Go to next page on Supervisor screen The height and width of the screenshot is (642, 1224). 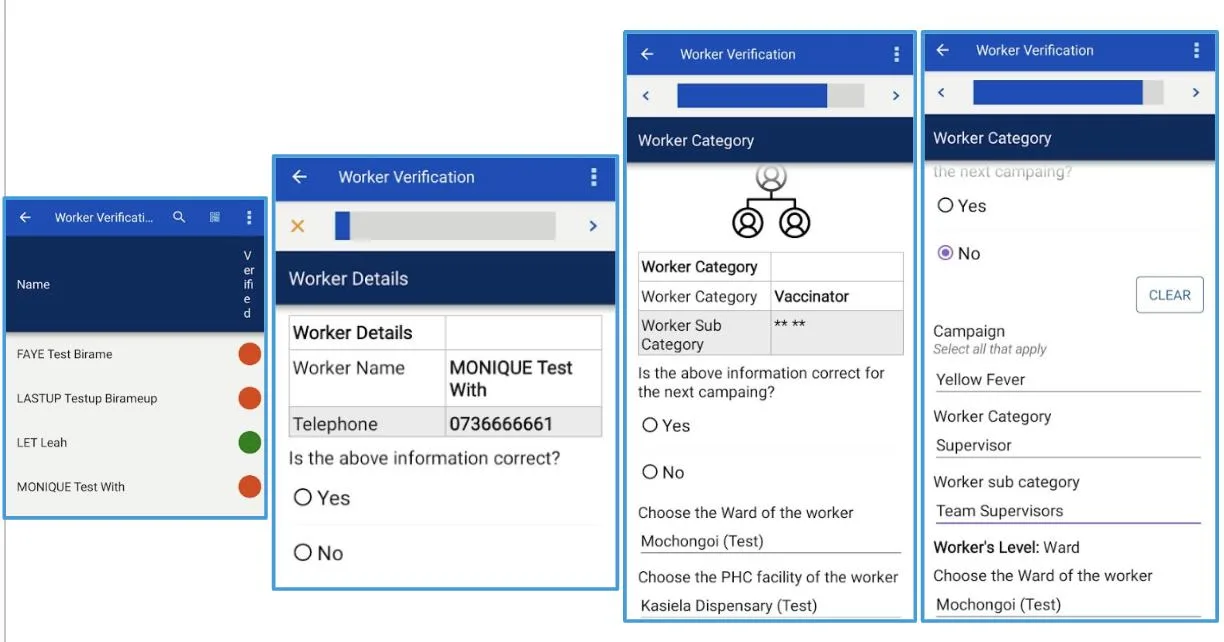pos(1195,93)
